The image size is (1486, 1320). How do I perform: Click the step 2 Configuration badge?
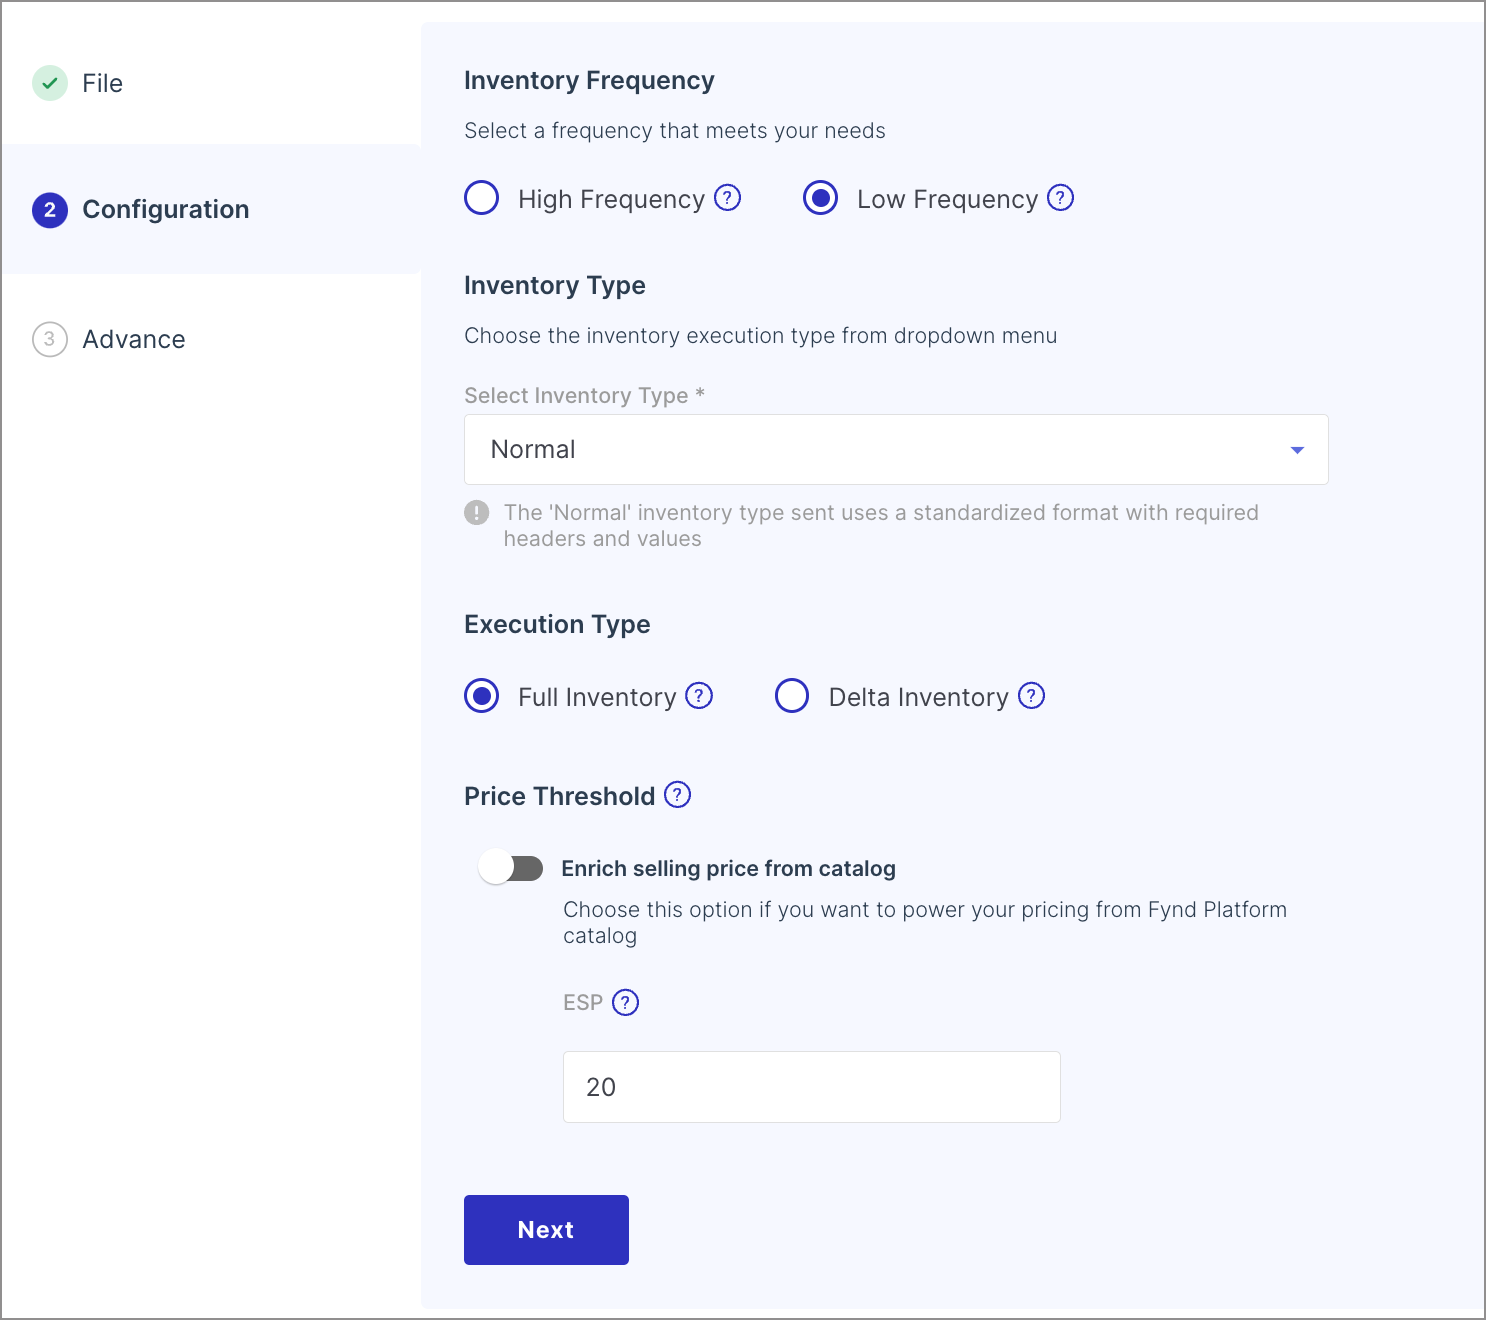50,210
